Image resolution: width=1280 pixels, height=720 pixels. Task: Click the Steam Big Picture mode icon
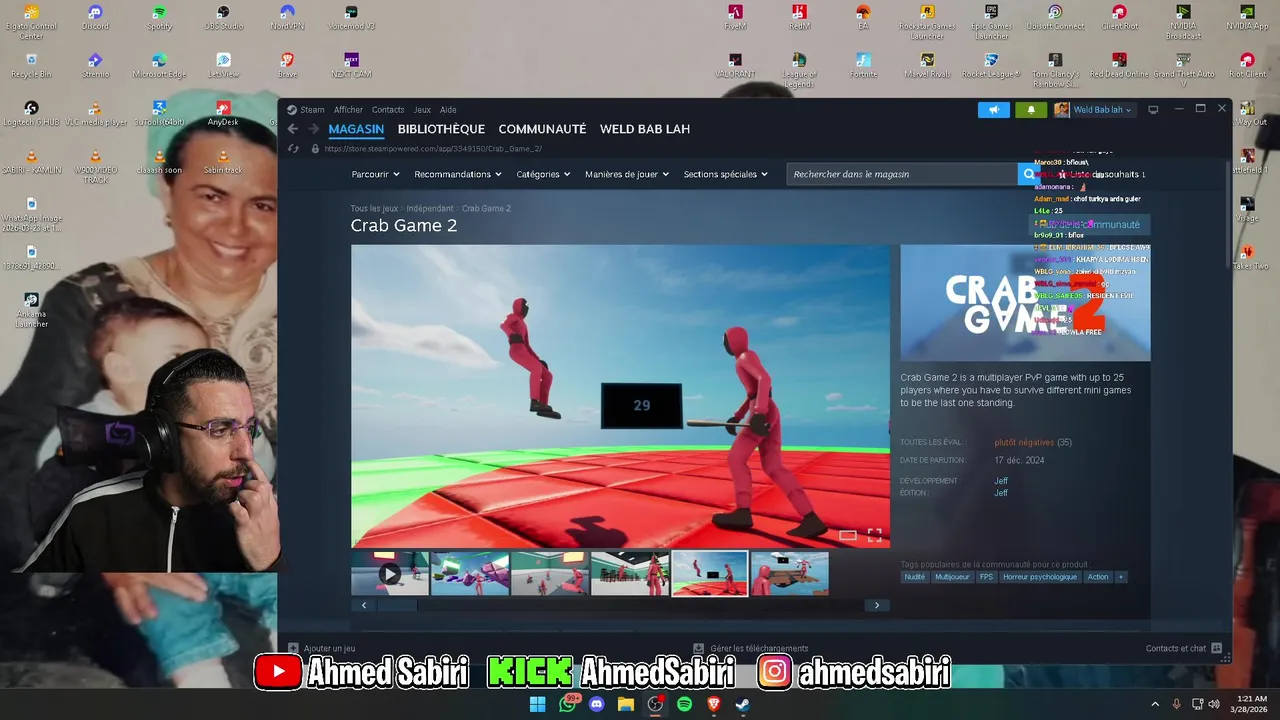(1153, 110)
